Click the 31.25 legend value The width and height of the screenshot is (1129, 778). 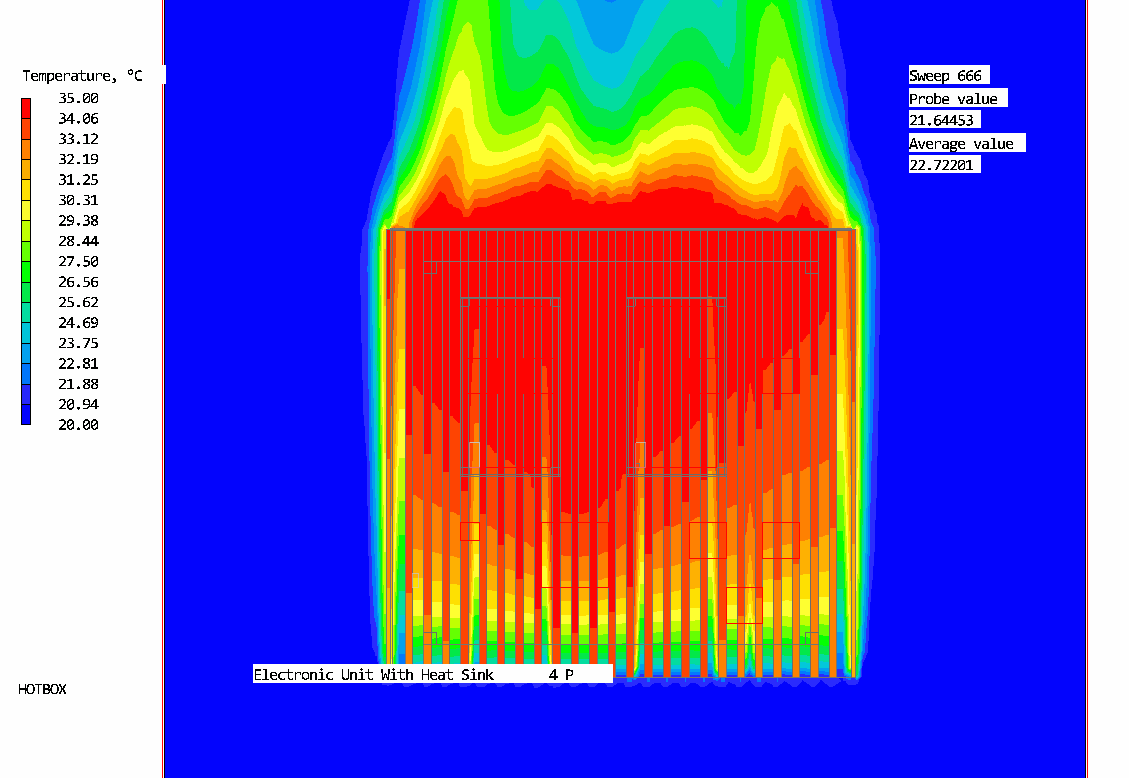pos(77,180)
